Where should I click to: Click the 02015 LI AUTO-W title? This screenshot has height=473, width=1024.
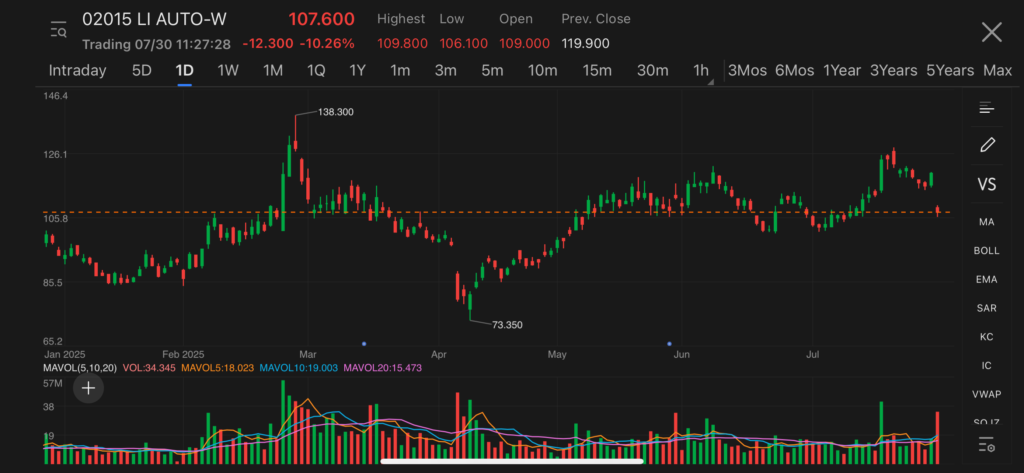(154, 20)
